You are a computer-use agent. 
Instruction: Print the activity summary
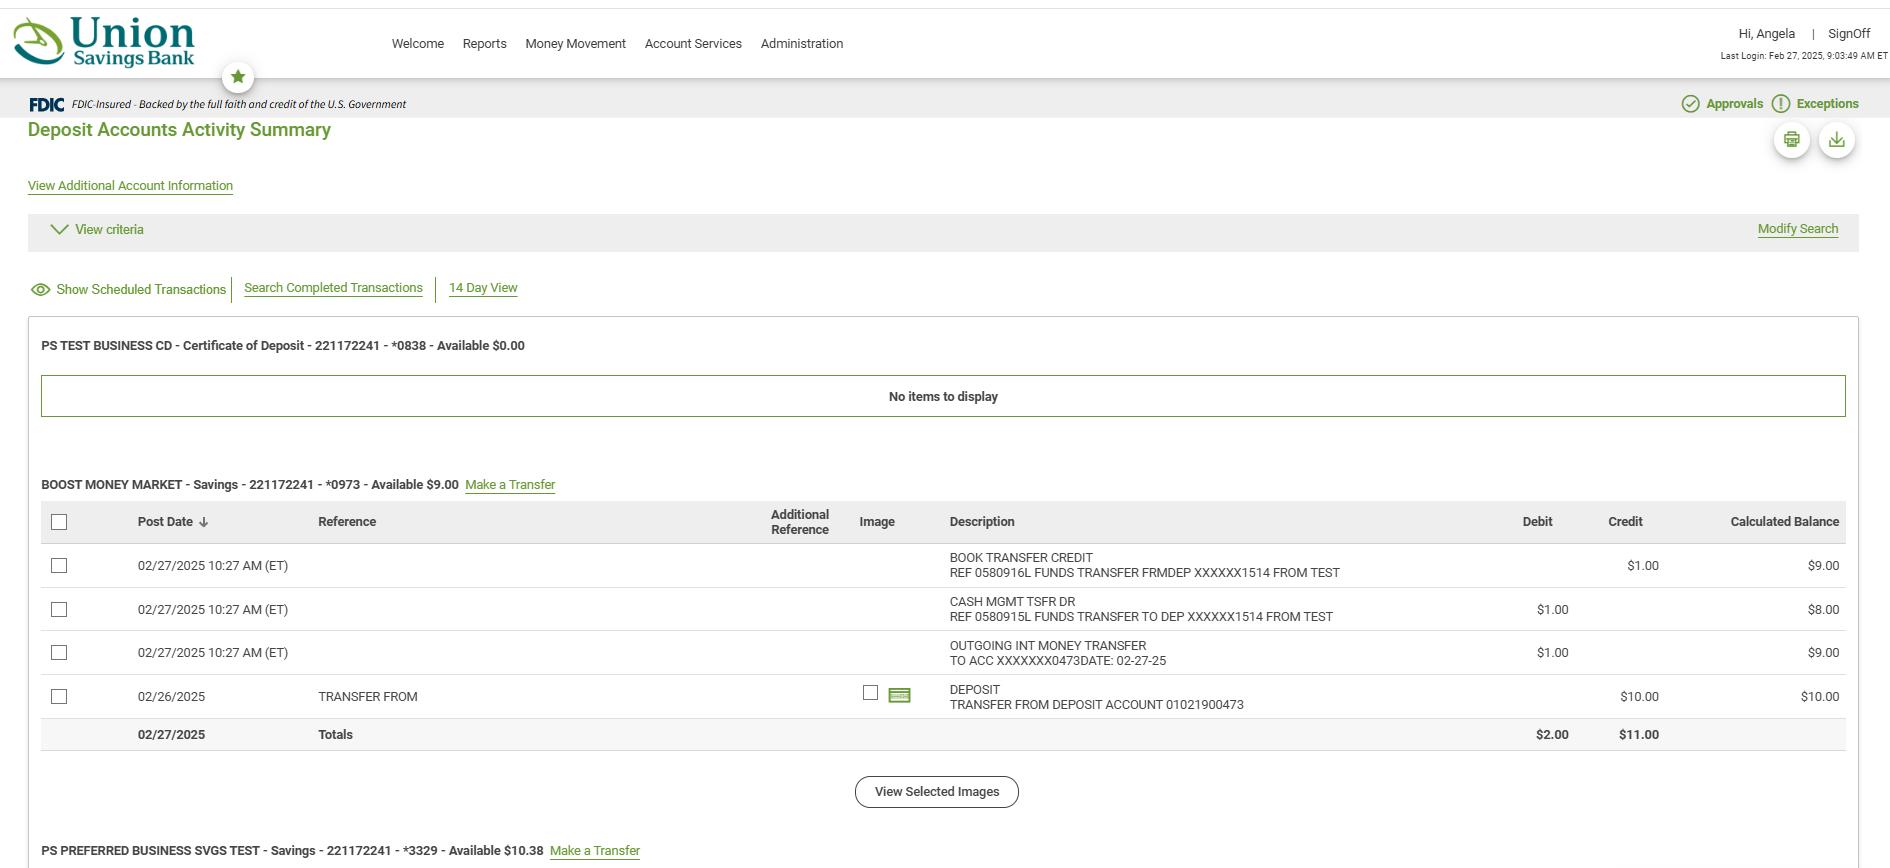click(x=1791, y=140)
